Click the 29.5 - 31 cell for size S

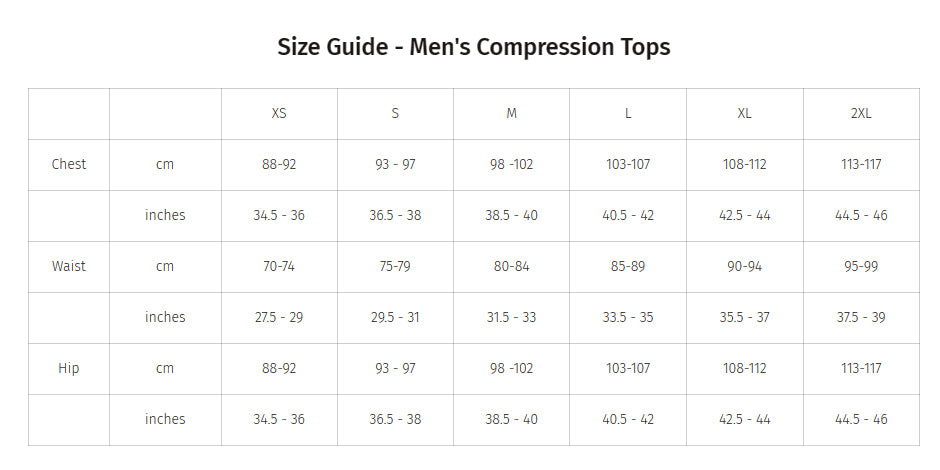click(395, 317)
